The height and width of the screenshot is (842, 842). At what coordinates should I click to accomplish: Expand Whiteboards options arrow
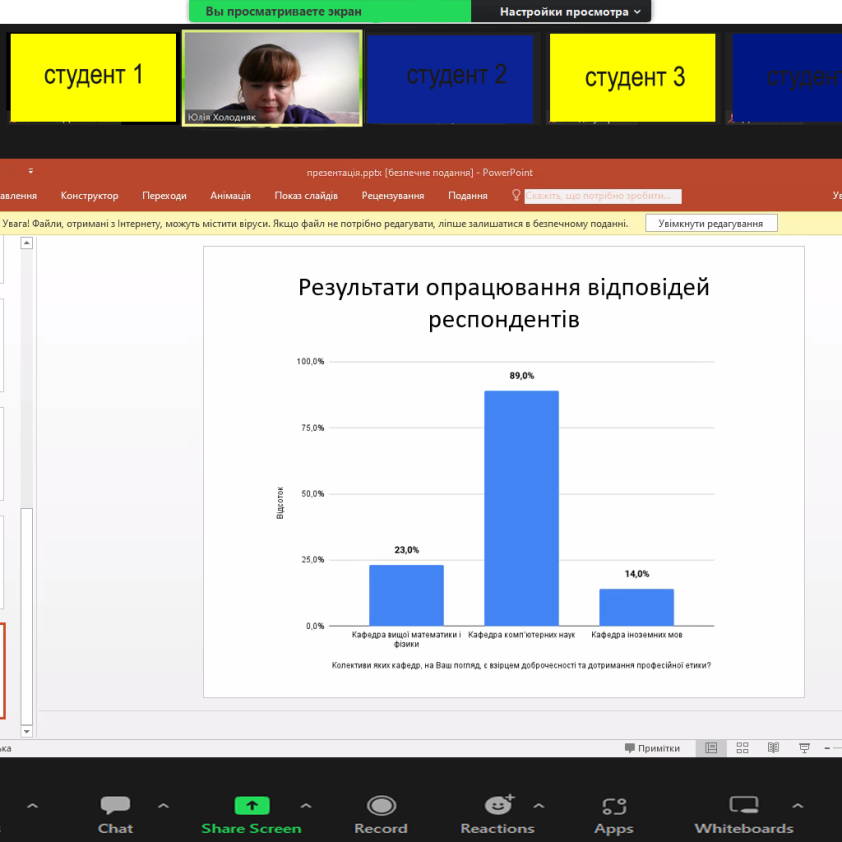(x=797, y=805)
